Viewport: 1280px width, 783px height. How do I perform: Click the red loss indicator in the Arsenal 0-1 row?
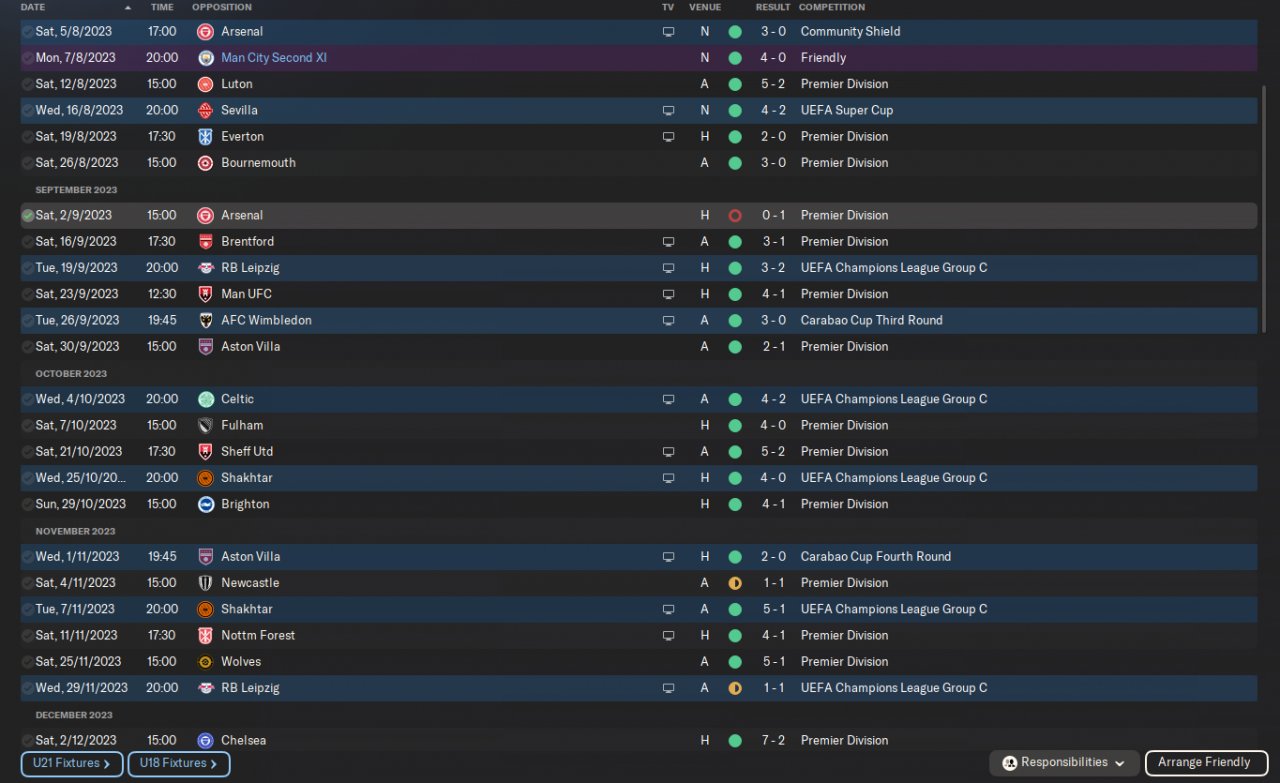pyautogui.click(x=735, y=215)
